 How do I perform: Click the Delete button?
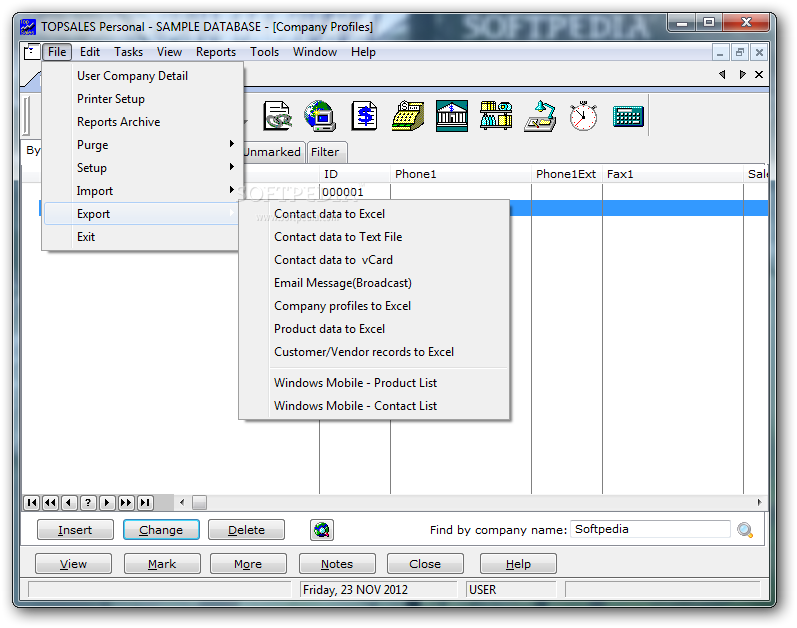pyautogui.click(x=247, y=530)
